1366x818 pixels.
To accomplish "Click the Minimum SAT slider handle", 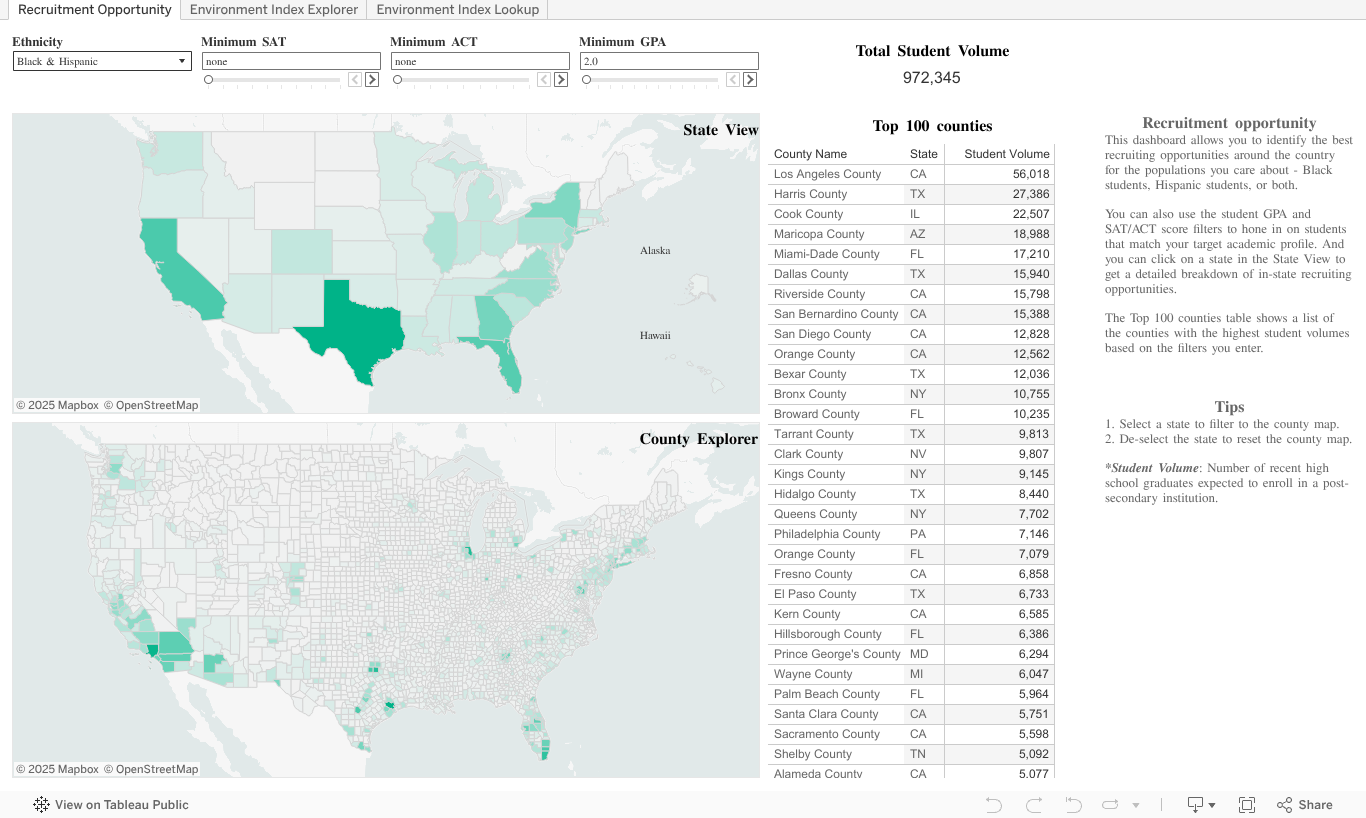I will tap(208, 80).
